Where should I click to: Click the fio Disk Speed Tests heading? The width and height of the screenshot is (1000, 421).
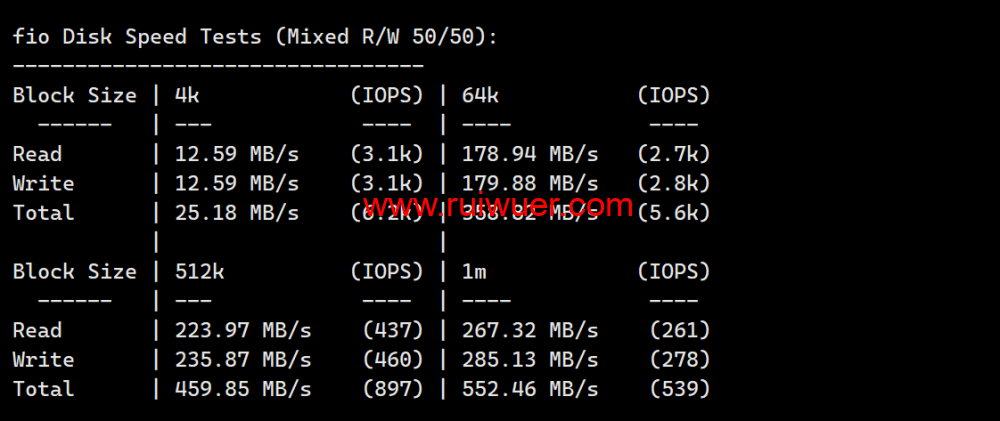tap(255, 37)
